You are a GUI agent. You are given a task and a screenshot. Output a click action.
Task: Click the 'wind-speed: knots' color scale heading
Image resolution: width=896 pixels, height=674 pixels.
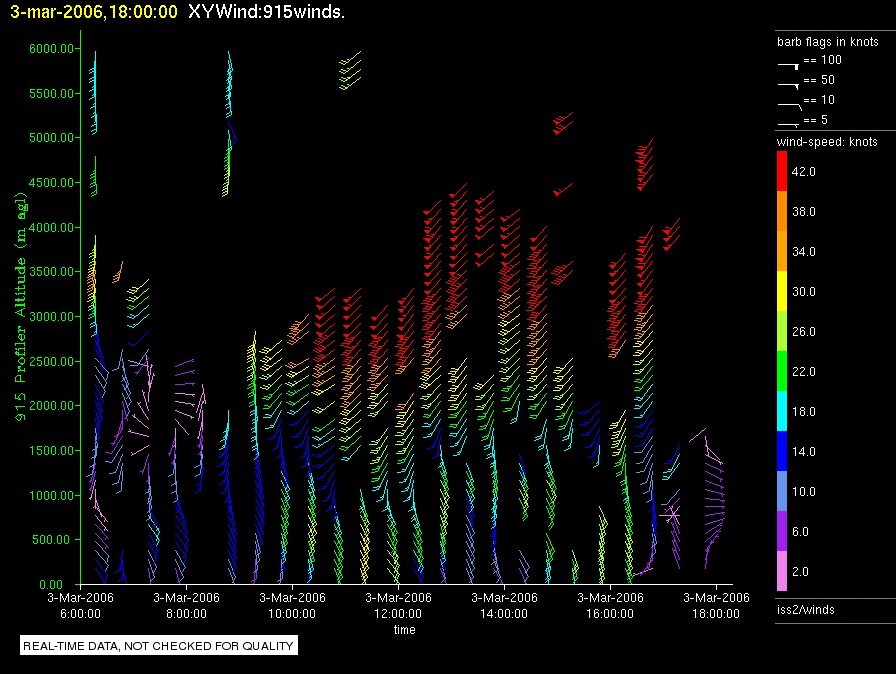click(827, 142)
